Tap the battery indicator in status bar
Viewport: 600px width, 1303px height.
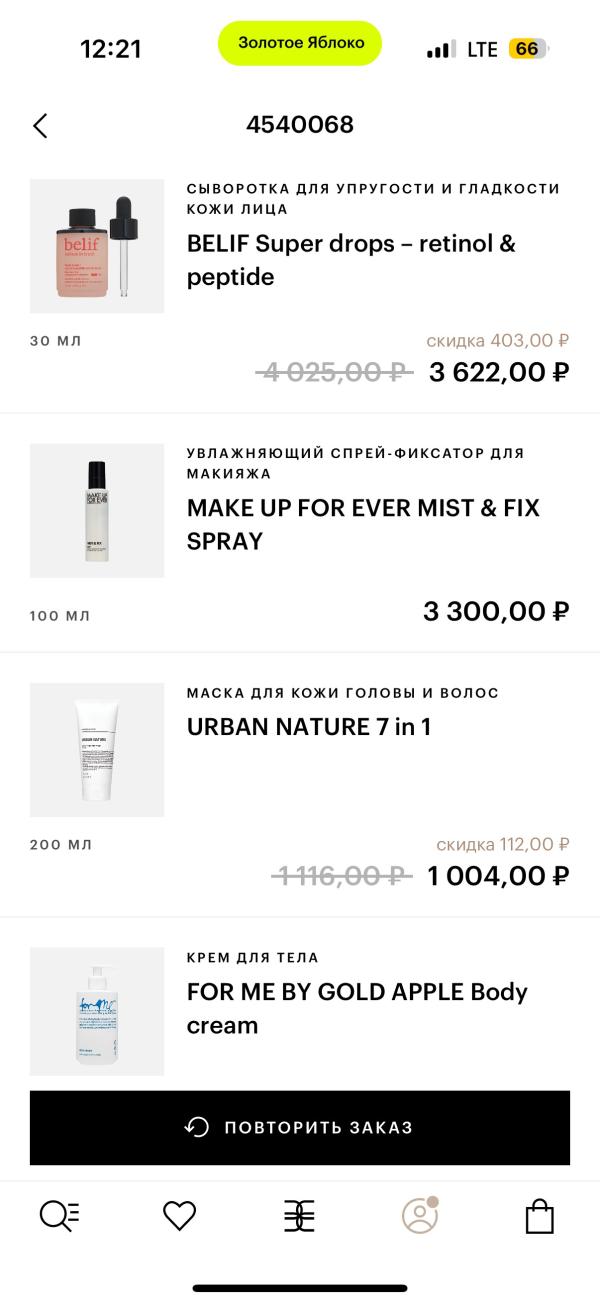[x=527, y=49]
